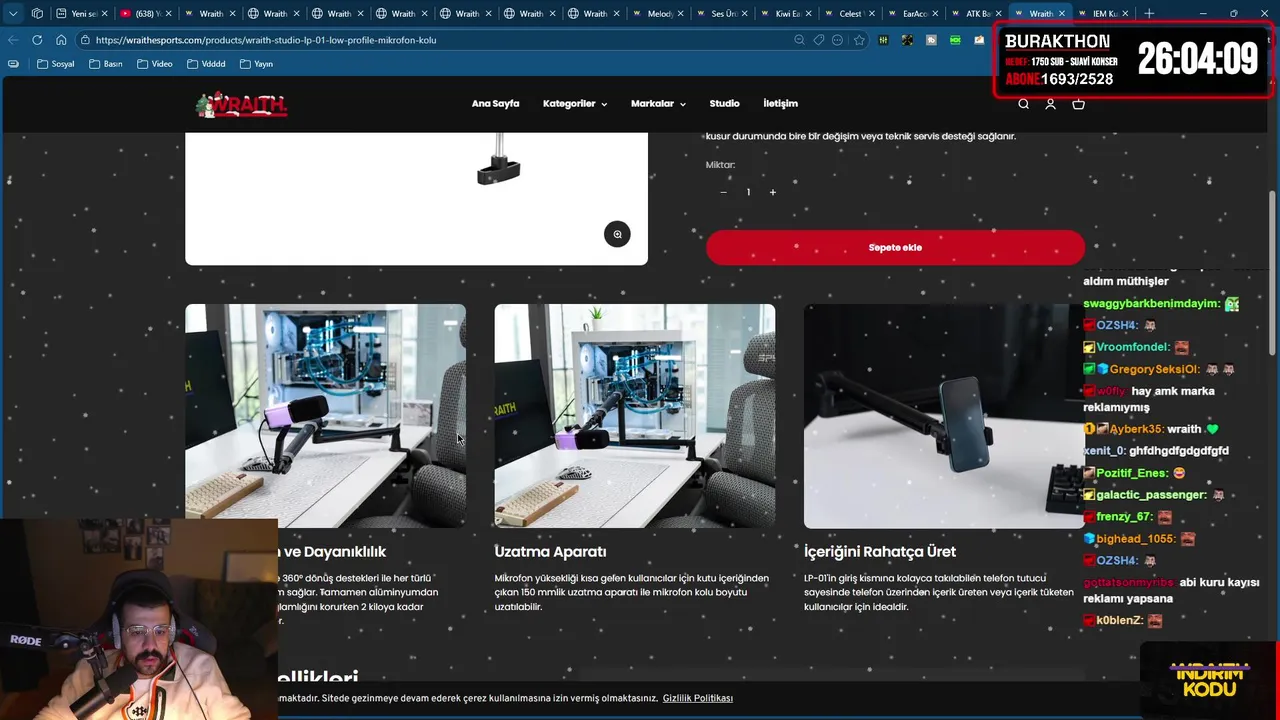Click chat username swaggybarkbenimdayim
This screenshot has height=720, width=1280.
1151,303
